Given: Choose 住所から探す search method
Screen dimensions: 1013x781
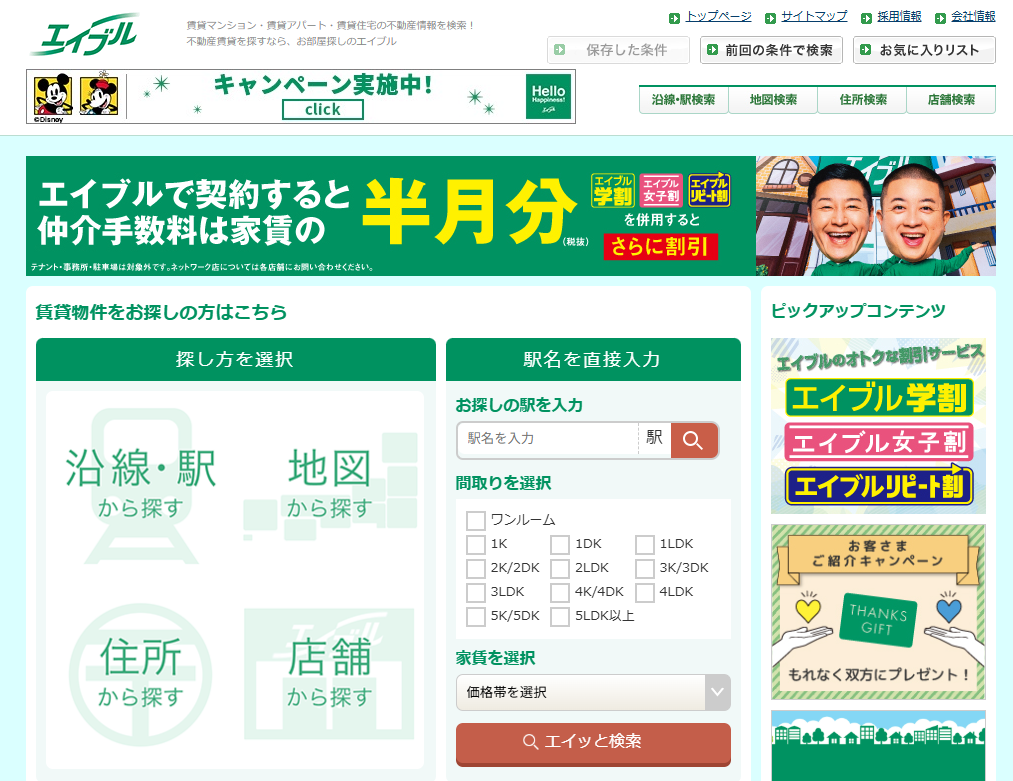Looking at the screenshot, I should (x=140, y=673).
